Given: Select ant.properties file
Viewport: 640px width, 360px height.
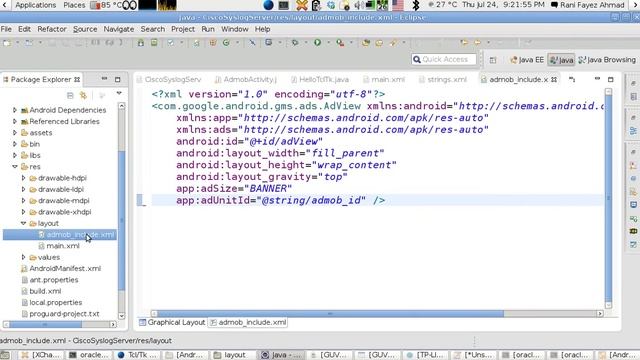Looking at the screenshot, I should click(x=49, y=280).
